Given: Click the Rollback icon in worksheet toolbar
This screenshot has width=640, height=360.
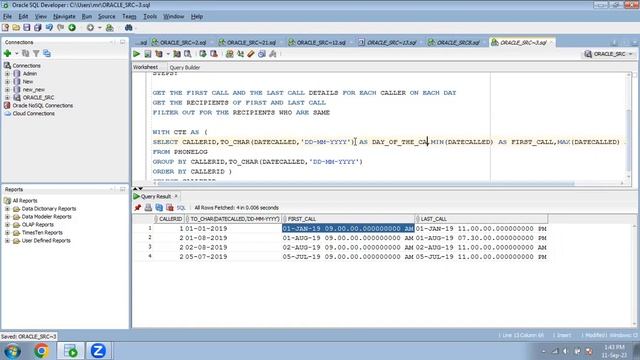Looking at the screenshot, I should click(213, 54).
